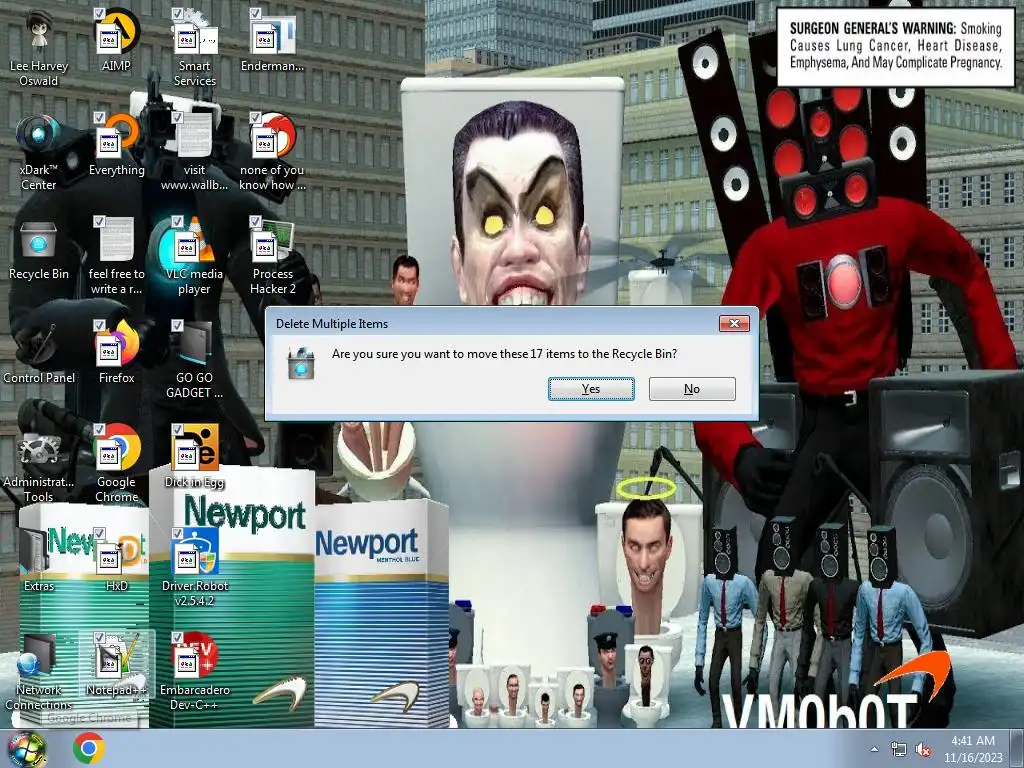Toggle the checkbox on Smart Services icon
Viewport: 1024px width, 768px height.
[177, 14]
